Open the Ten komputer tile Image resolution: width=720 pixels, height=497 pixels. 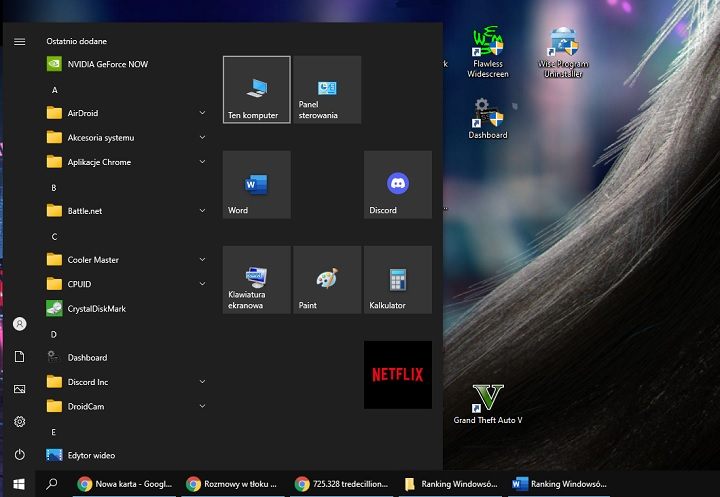[x=257, y=90]
